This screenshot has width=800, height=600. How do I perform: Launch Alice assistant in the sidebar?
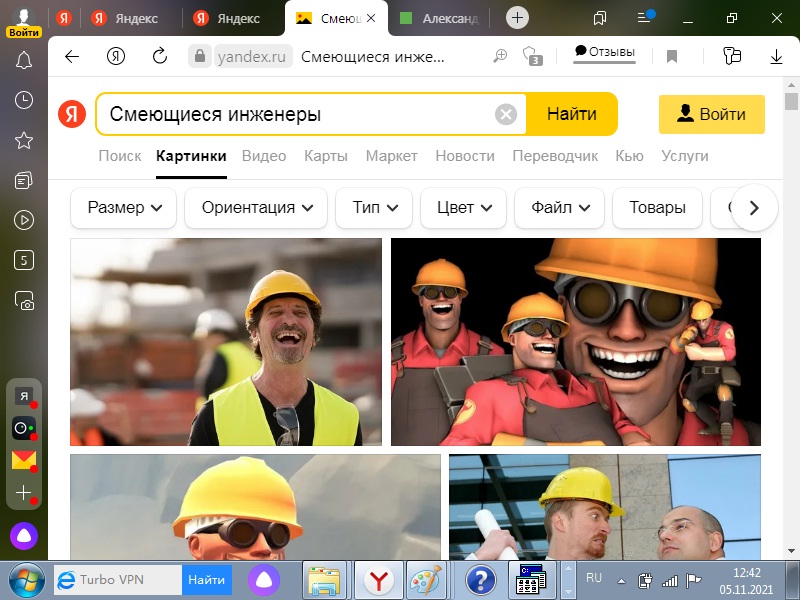pyautogui.click(x=23, y=536)
